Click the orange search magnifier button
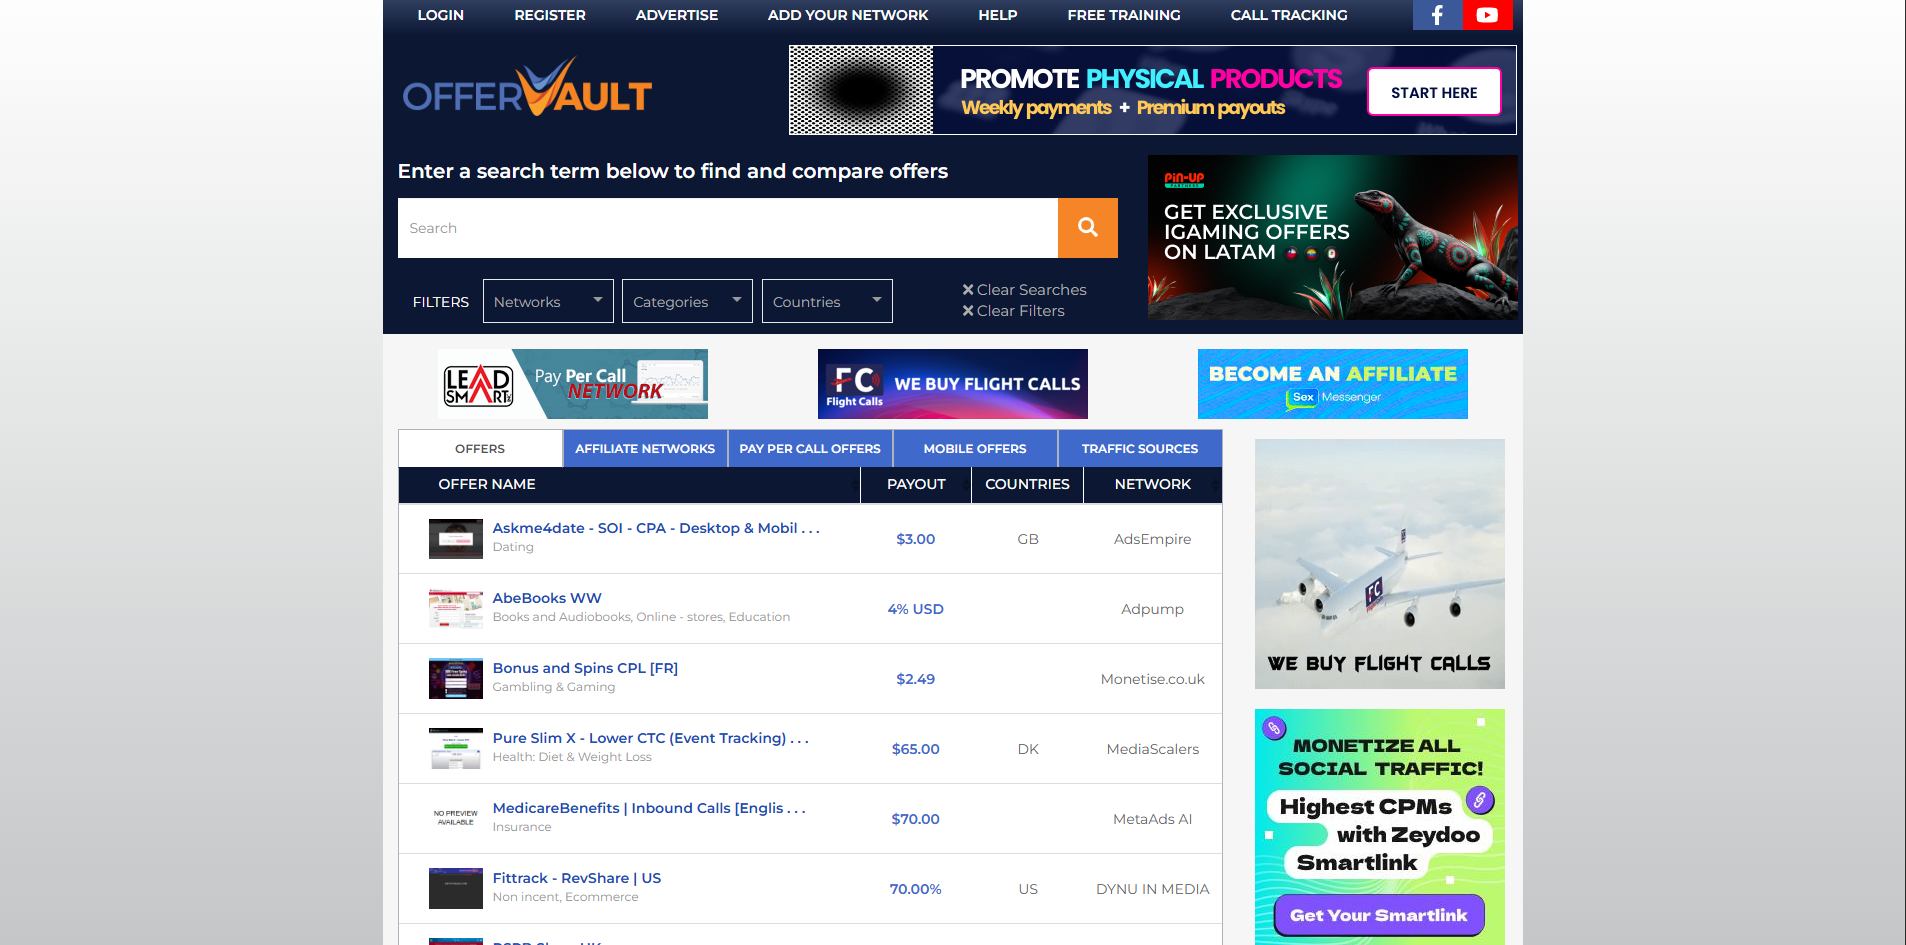The width and height of the screenshot is (1906, 945). click(x=1087, y=228)
